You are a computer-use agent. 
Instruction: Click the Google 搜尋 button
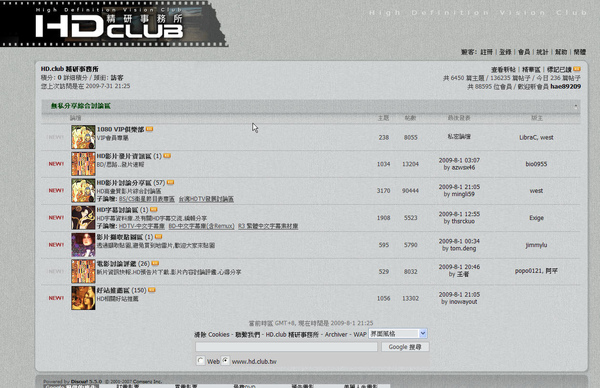click(405, 347)
